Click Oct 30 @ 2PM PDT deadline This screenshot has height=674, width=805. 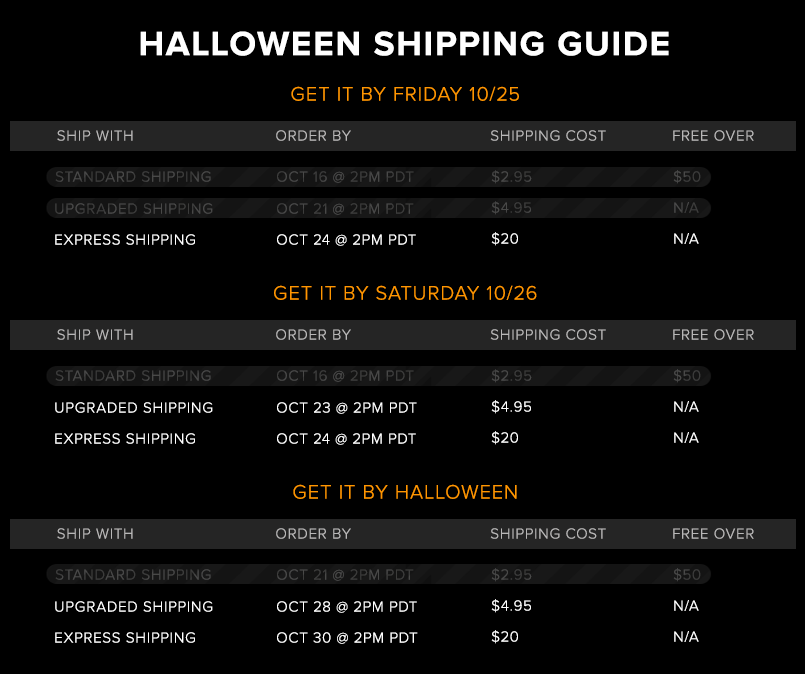[347, 638]
